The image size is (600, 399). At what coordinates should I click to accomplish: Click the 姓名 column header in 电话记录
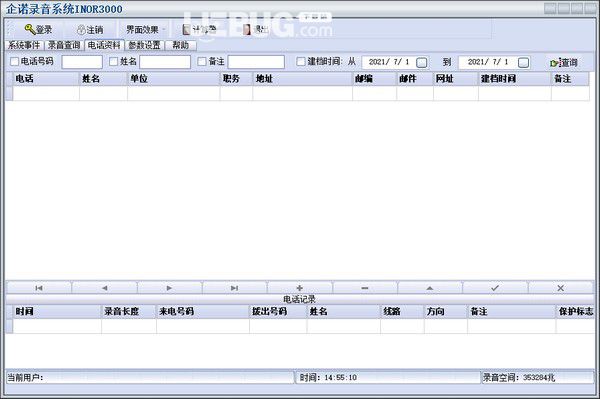click(344, 312)
